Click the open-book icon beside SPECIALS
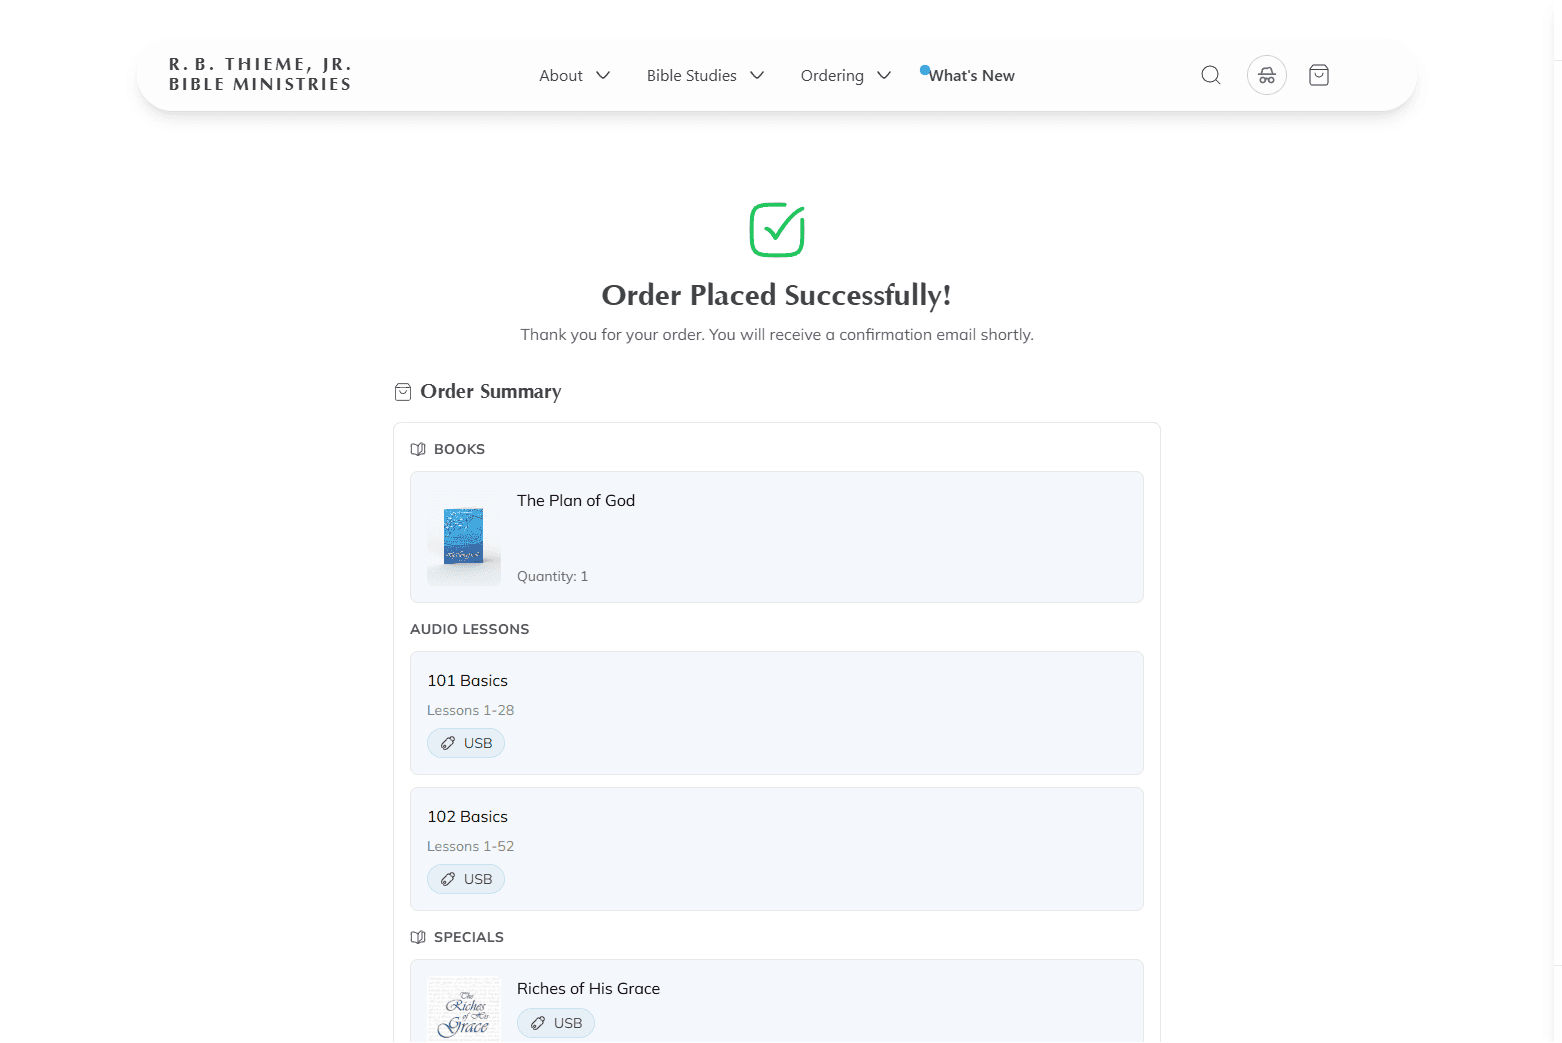 [x=417, y=937]
